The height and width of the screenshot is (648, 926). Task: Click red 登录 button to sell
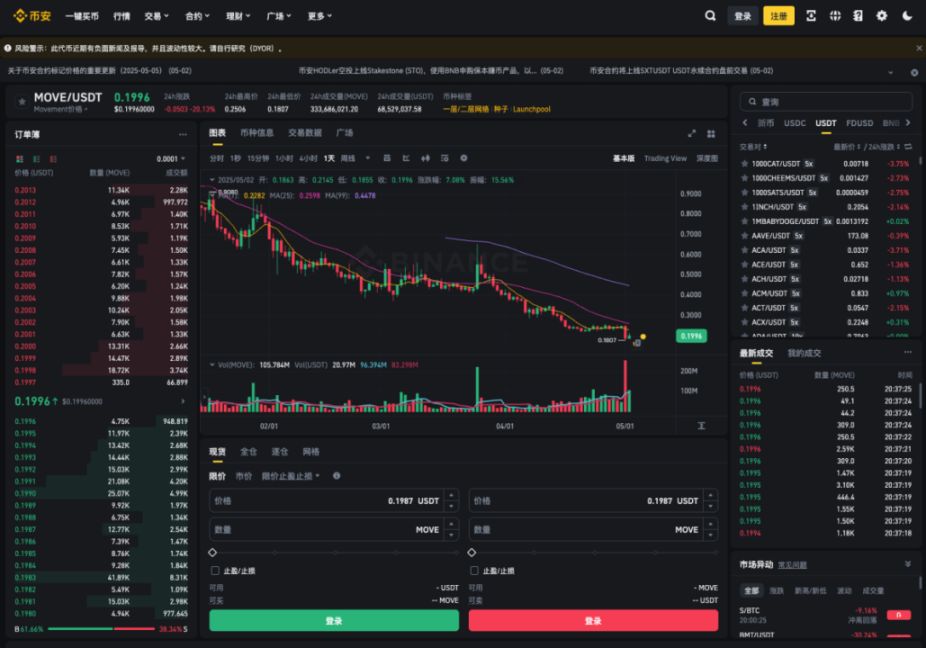tap(593, 621)
